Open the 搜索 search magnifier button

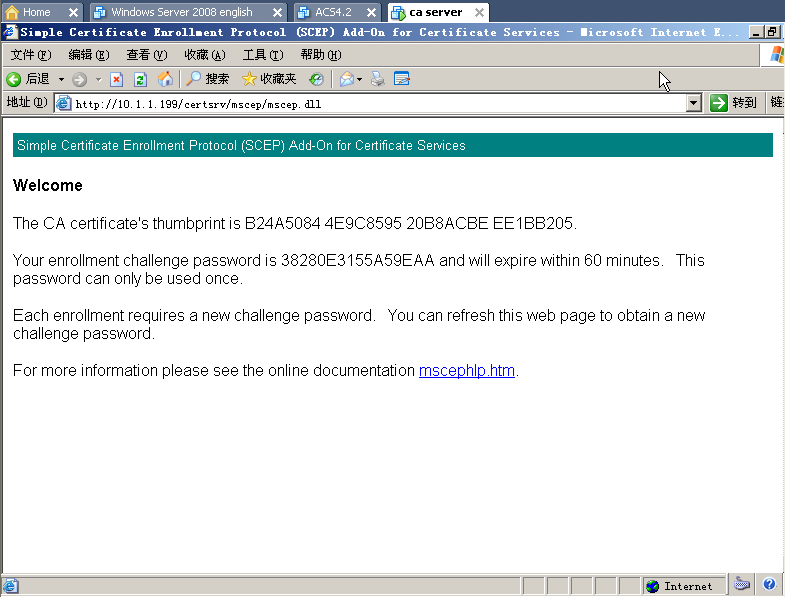click(207, 79)
